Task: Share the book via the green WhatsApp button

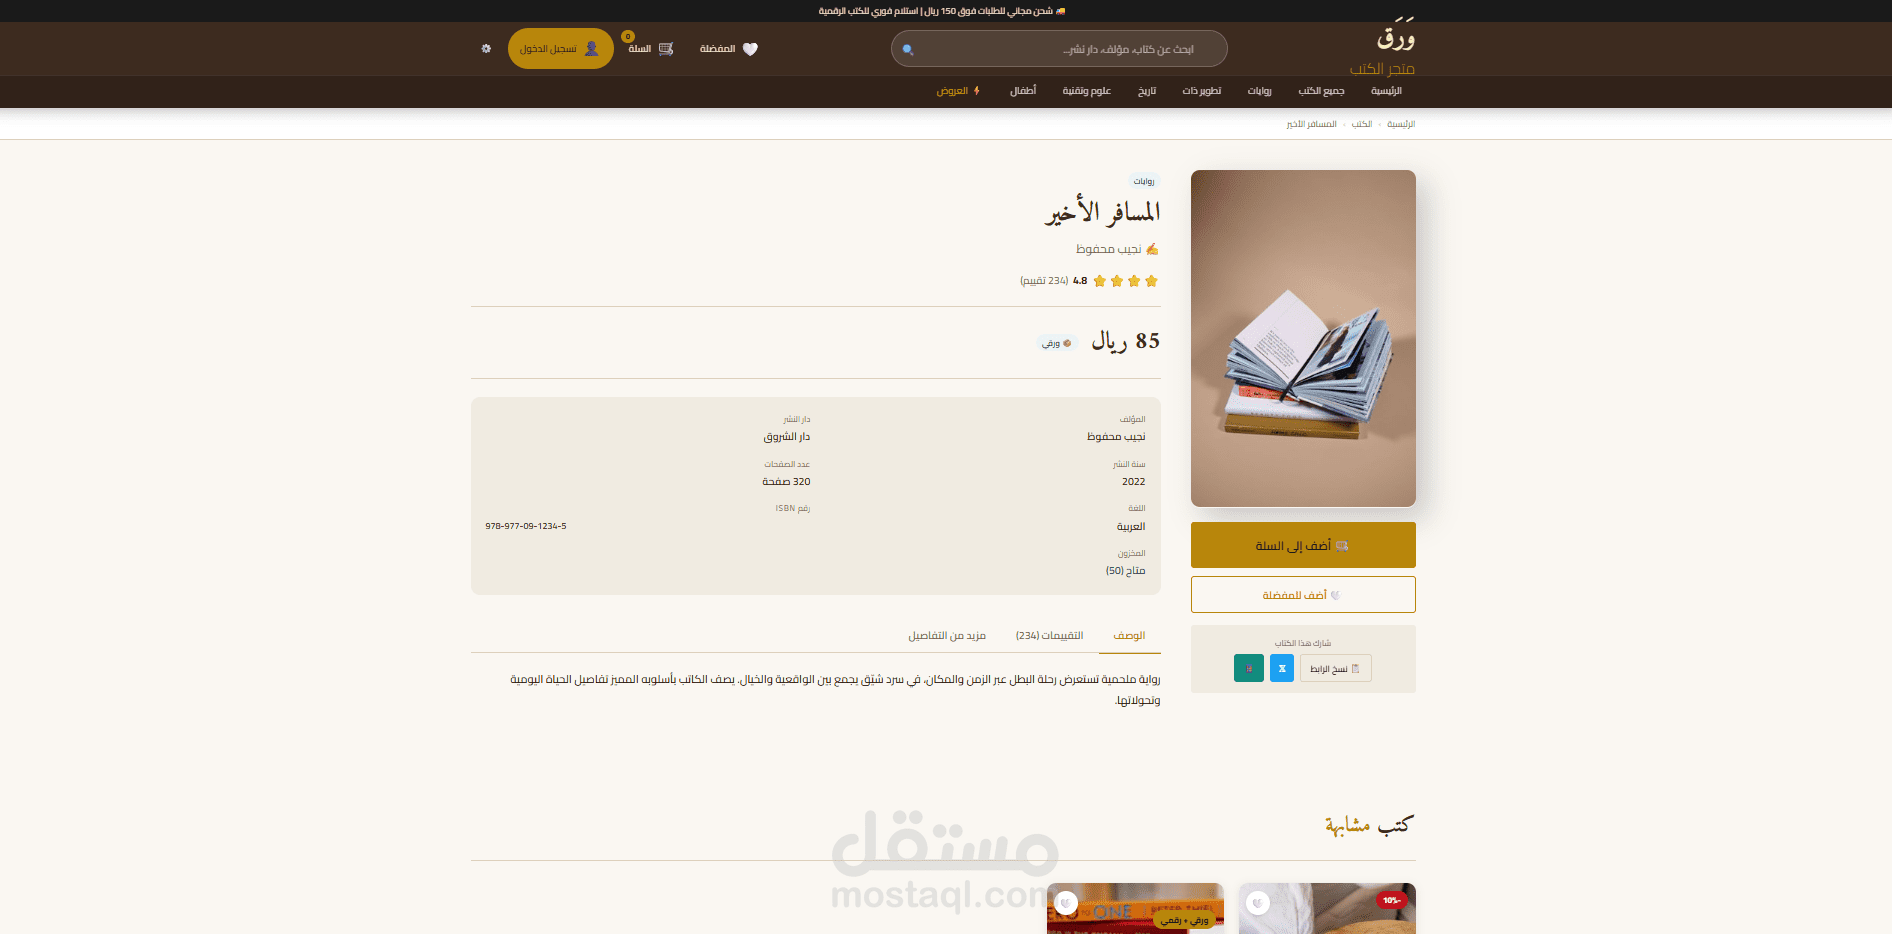Action: point(1249,668)
